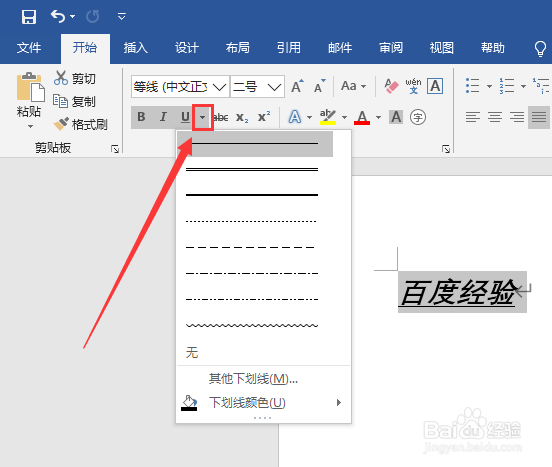Toggle subscript x₂ button
552x467 pixels.
[x=242, y=117]
